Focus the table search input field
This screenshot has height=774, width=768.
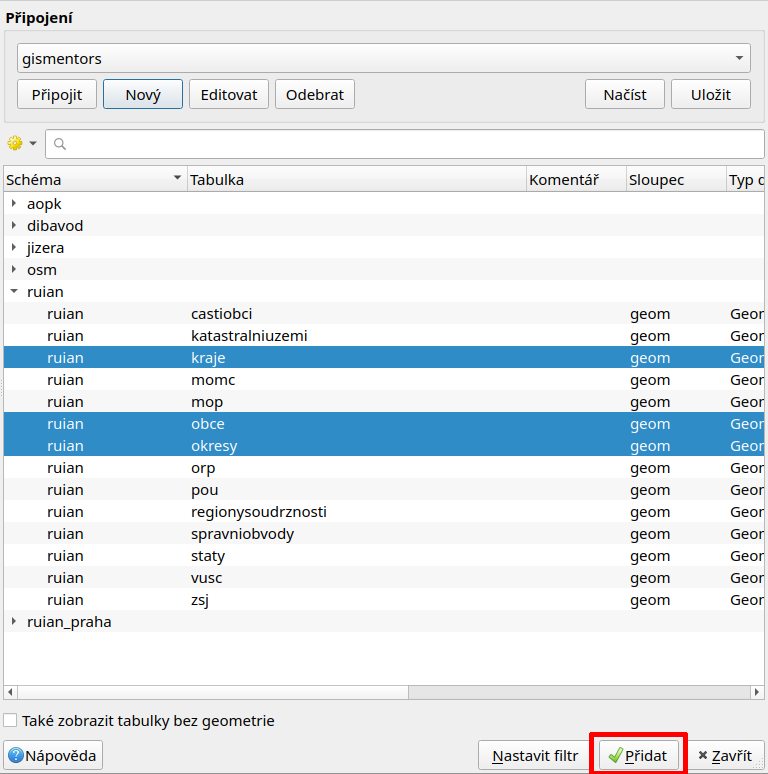pyautogui.click(x=405, y=144)
